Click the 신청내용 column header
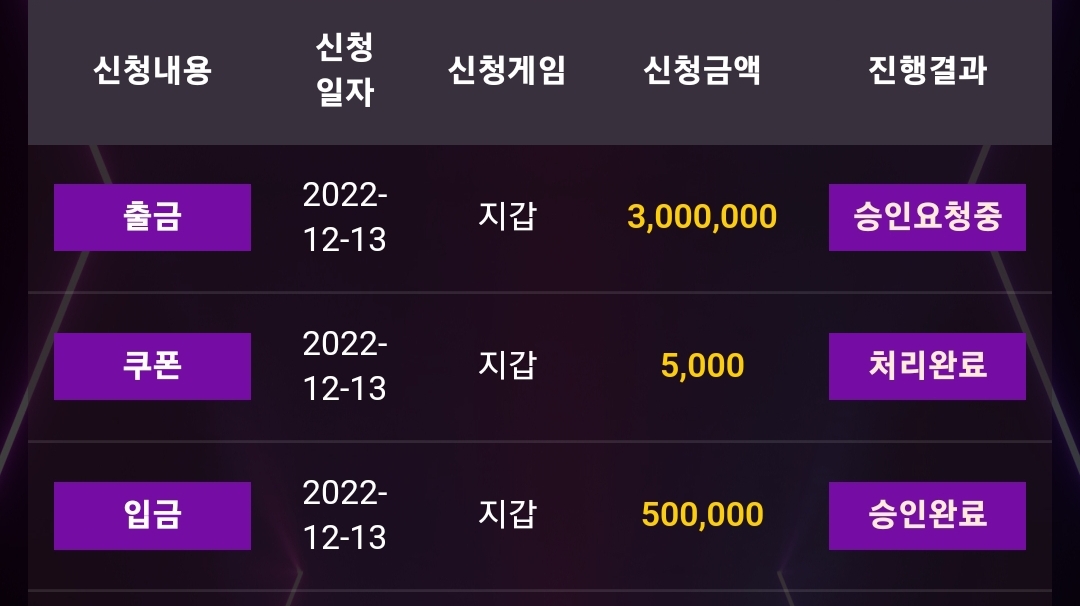The height and width of the screenshot is (606, 1080). click(x=152, y=70)
